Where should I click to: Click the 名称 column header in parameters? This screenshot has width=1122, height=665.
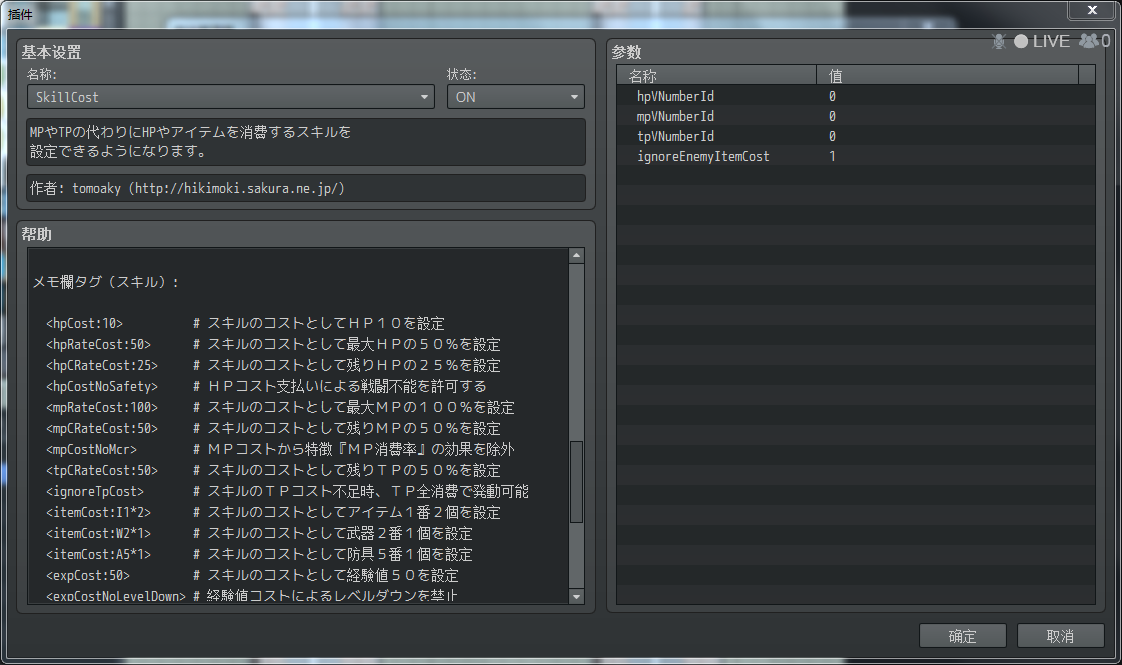point(716,75)
